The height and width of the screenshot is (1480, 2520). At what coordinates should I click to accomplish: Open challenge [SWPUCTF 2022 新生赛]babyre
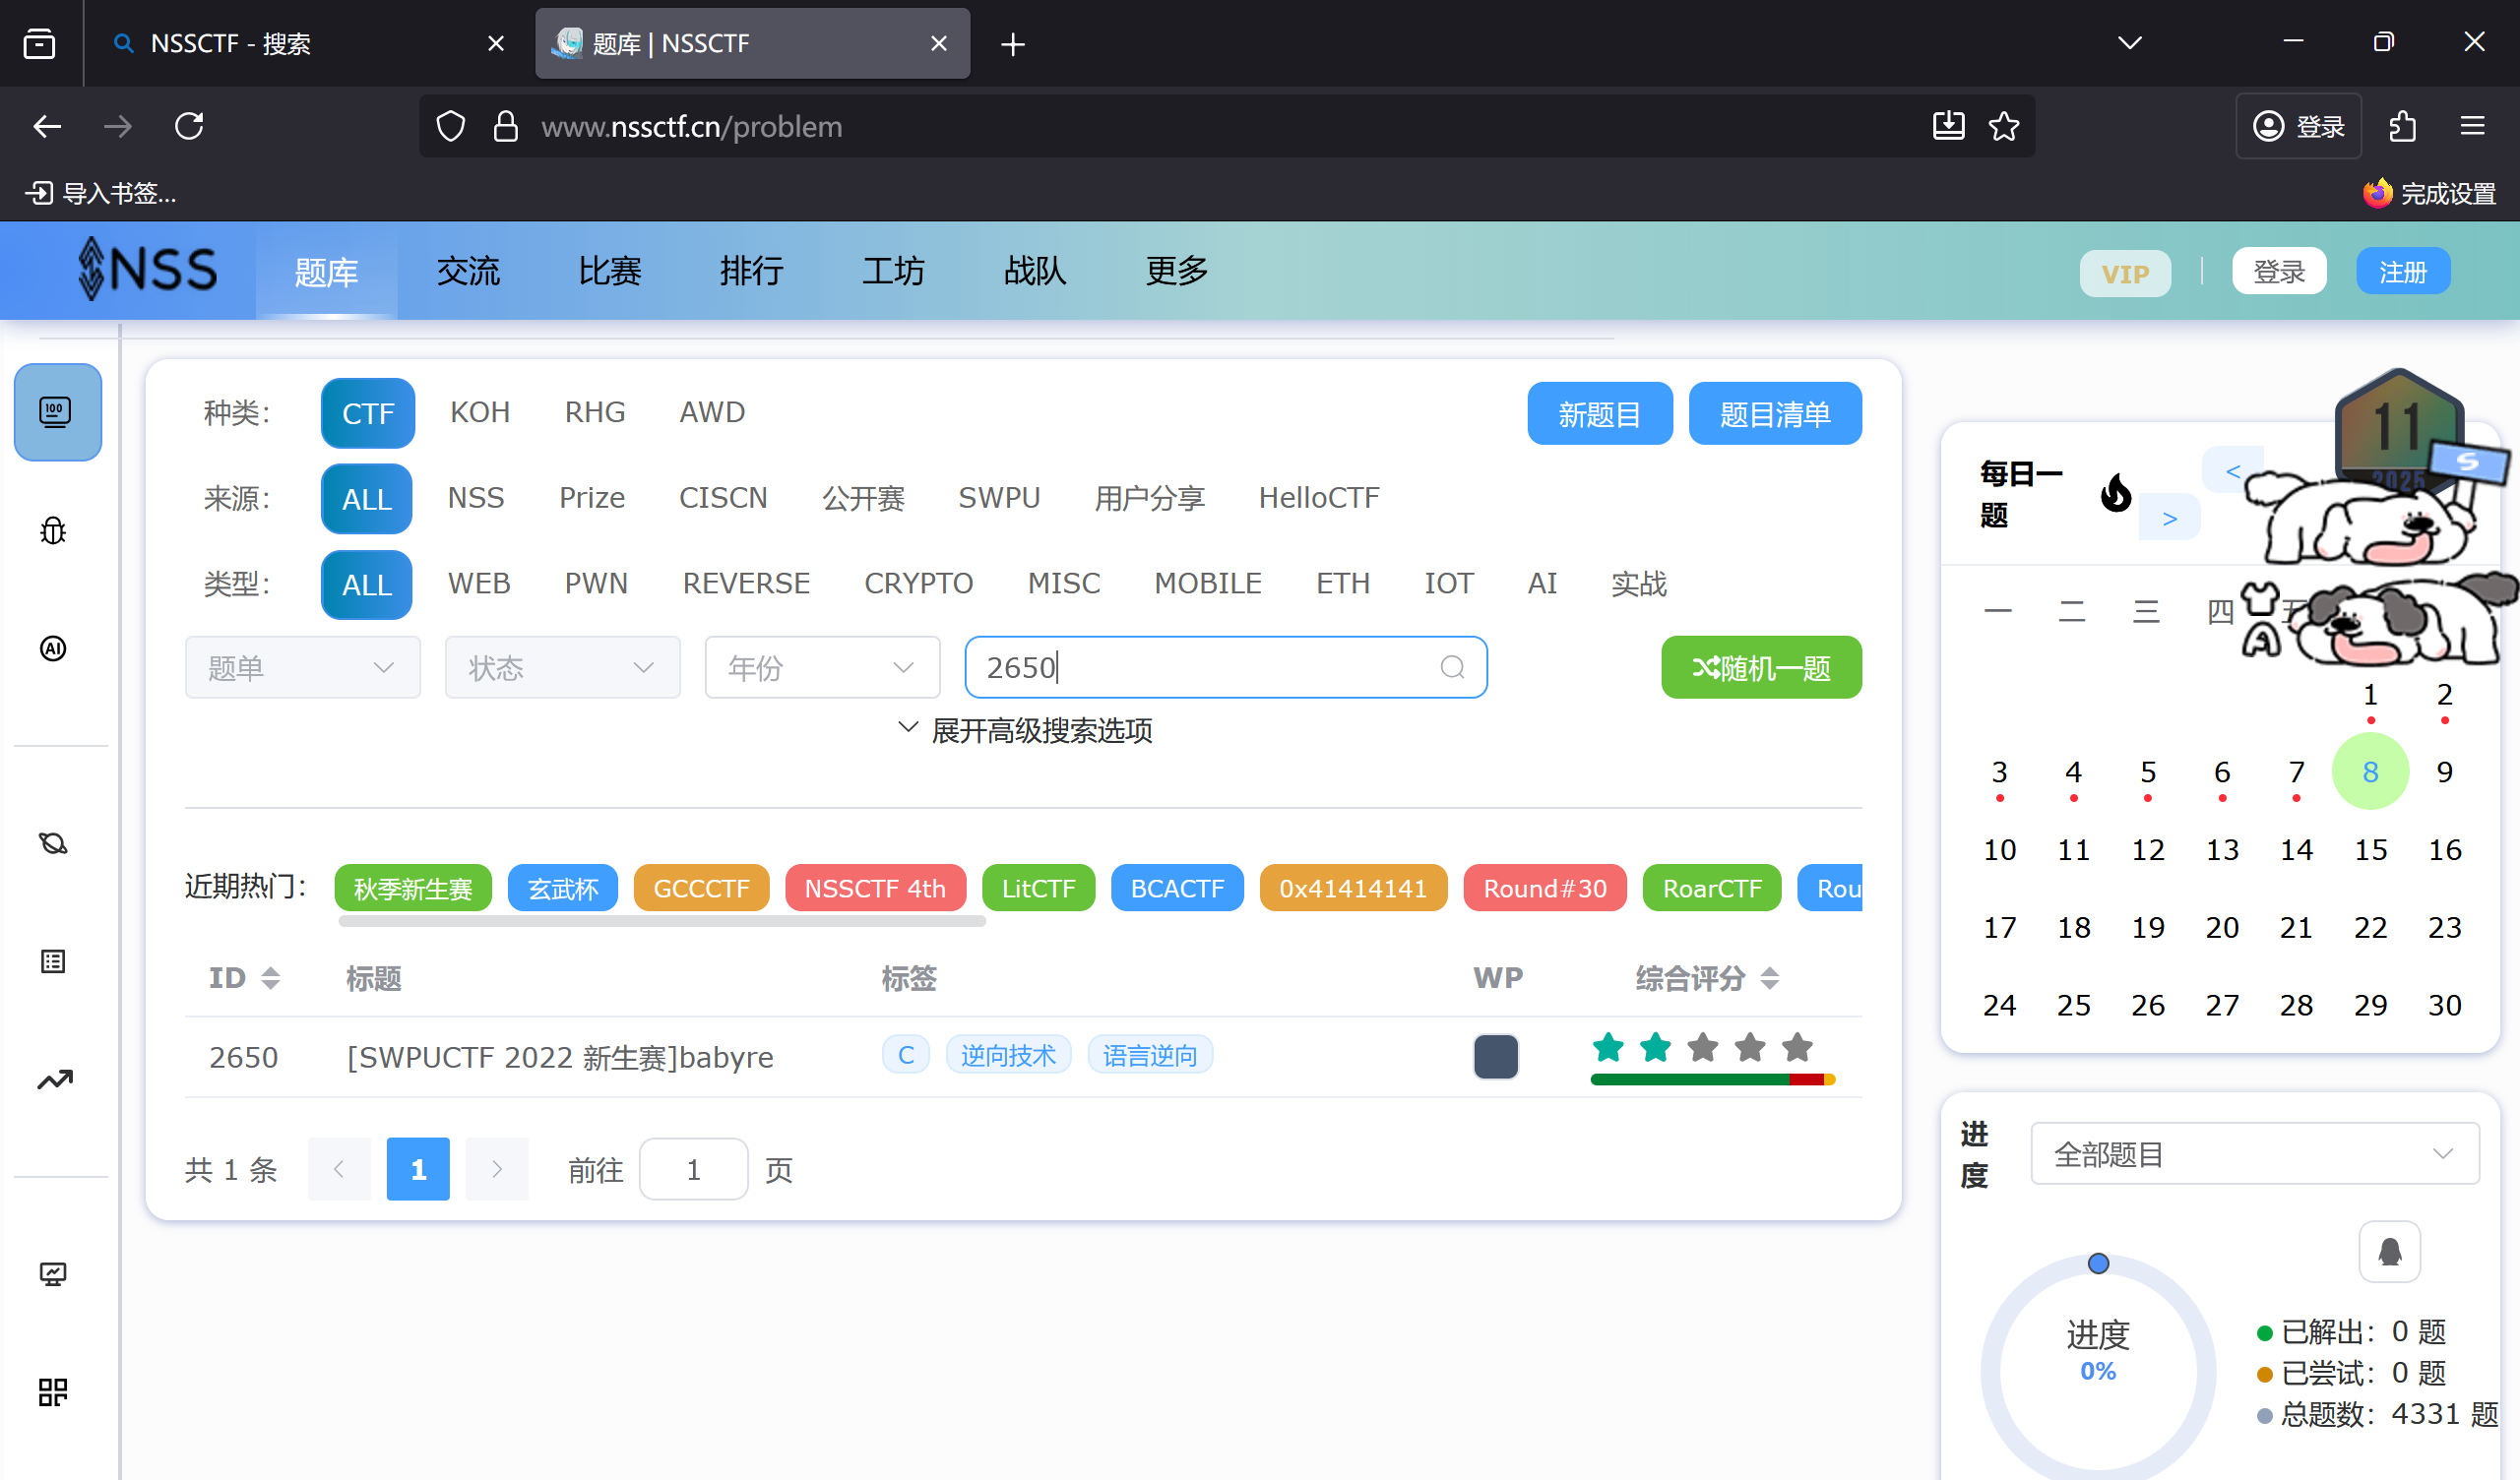559,1057
